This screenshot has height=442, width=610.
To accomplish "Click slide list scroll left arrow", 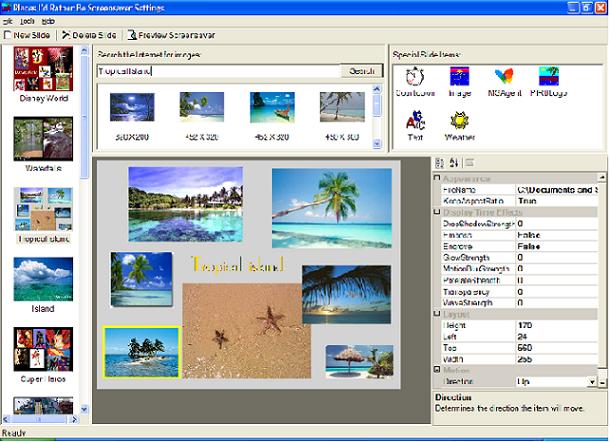I will tap(6, 419).
